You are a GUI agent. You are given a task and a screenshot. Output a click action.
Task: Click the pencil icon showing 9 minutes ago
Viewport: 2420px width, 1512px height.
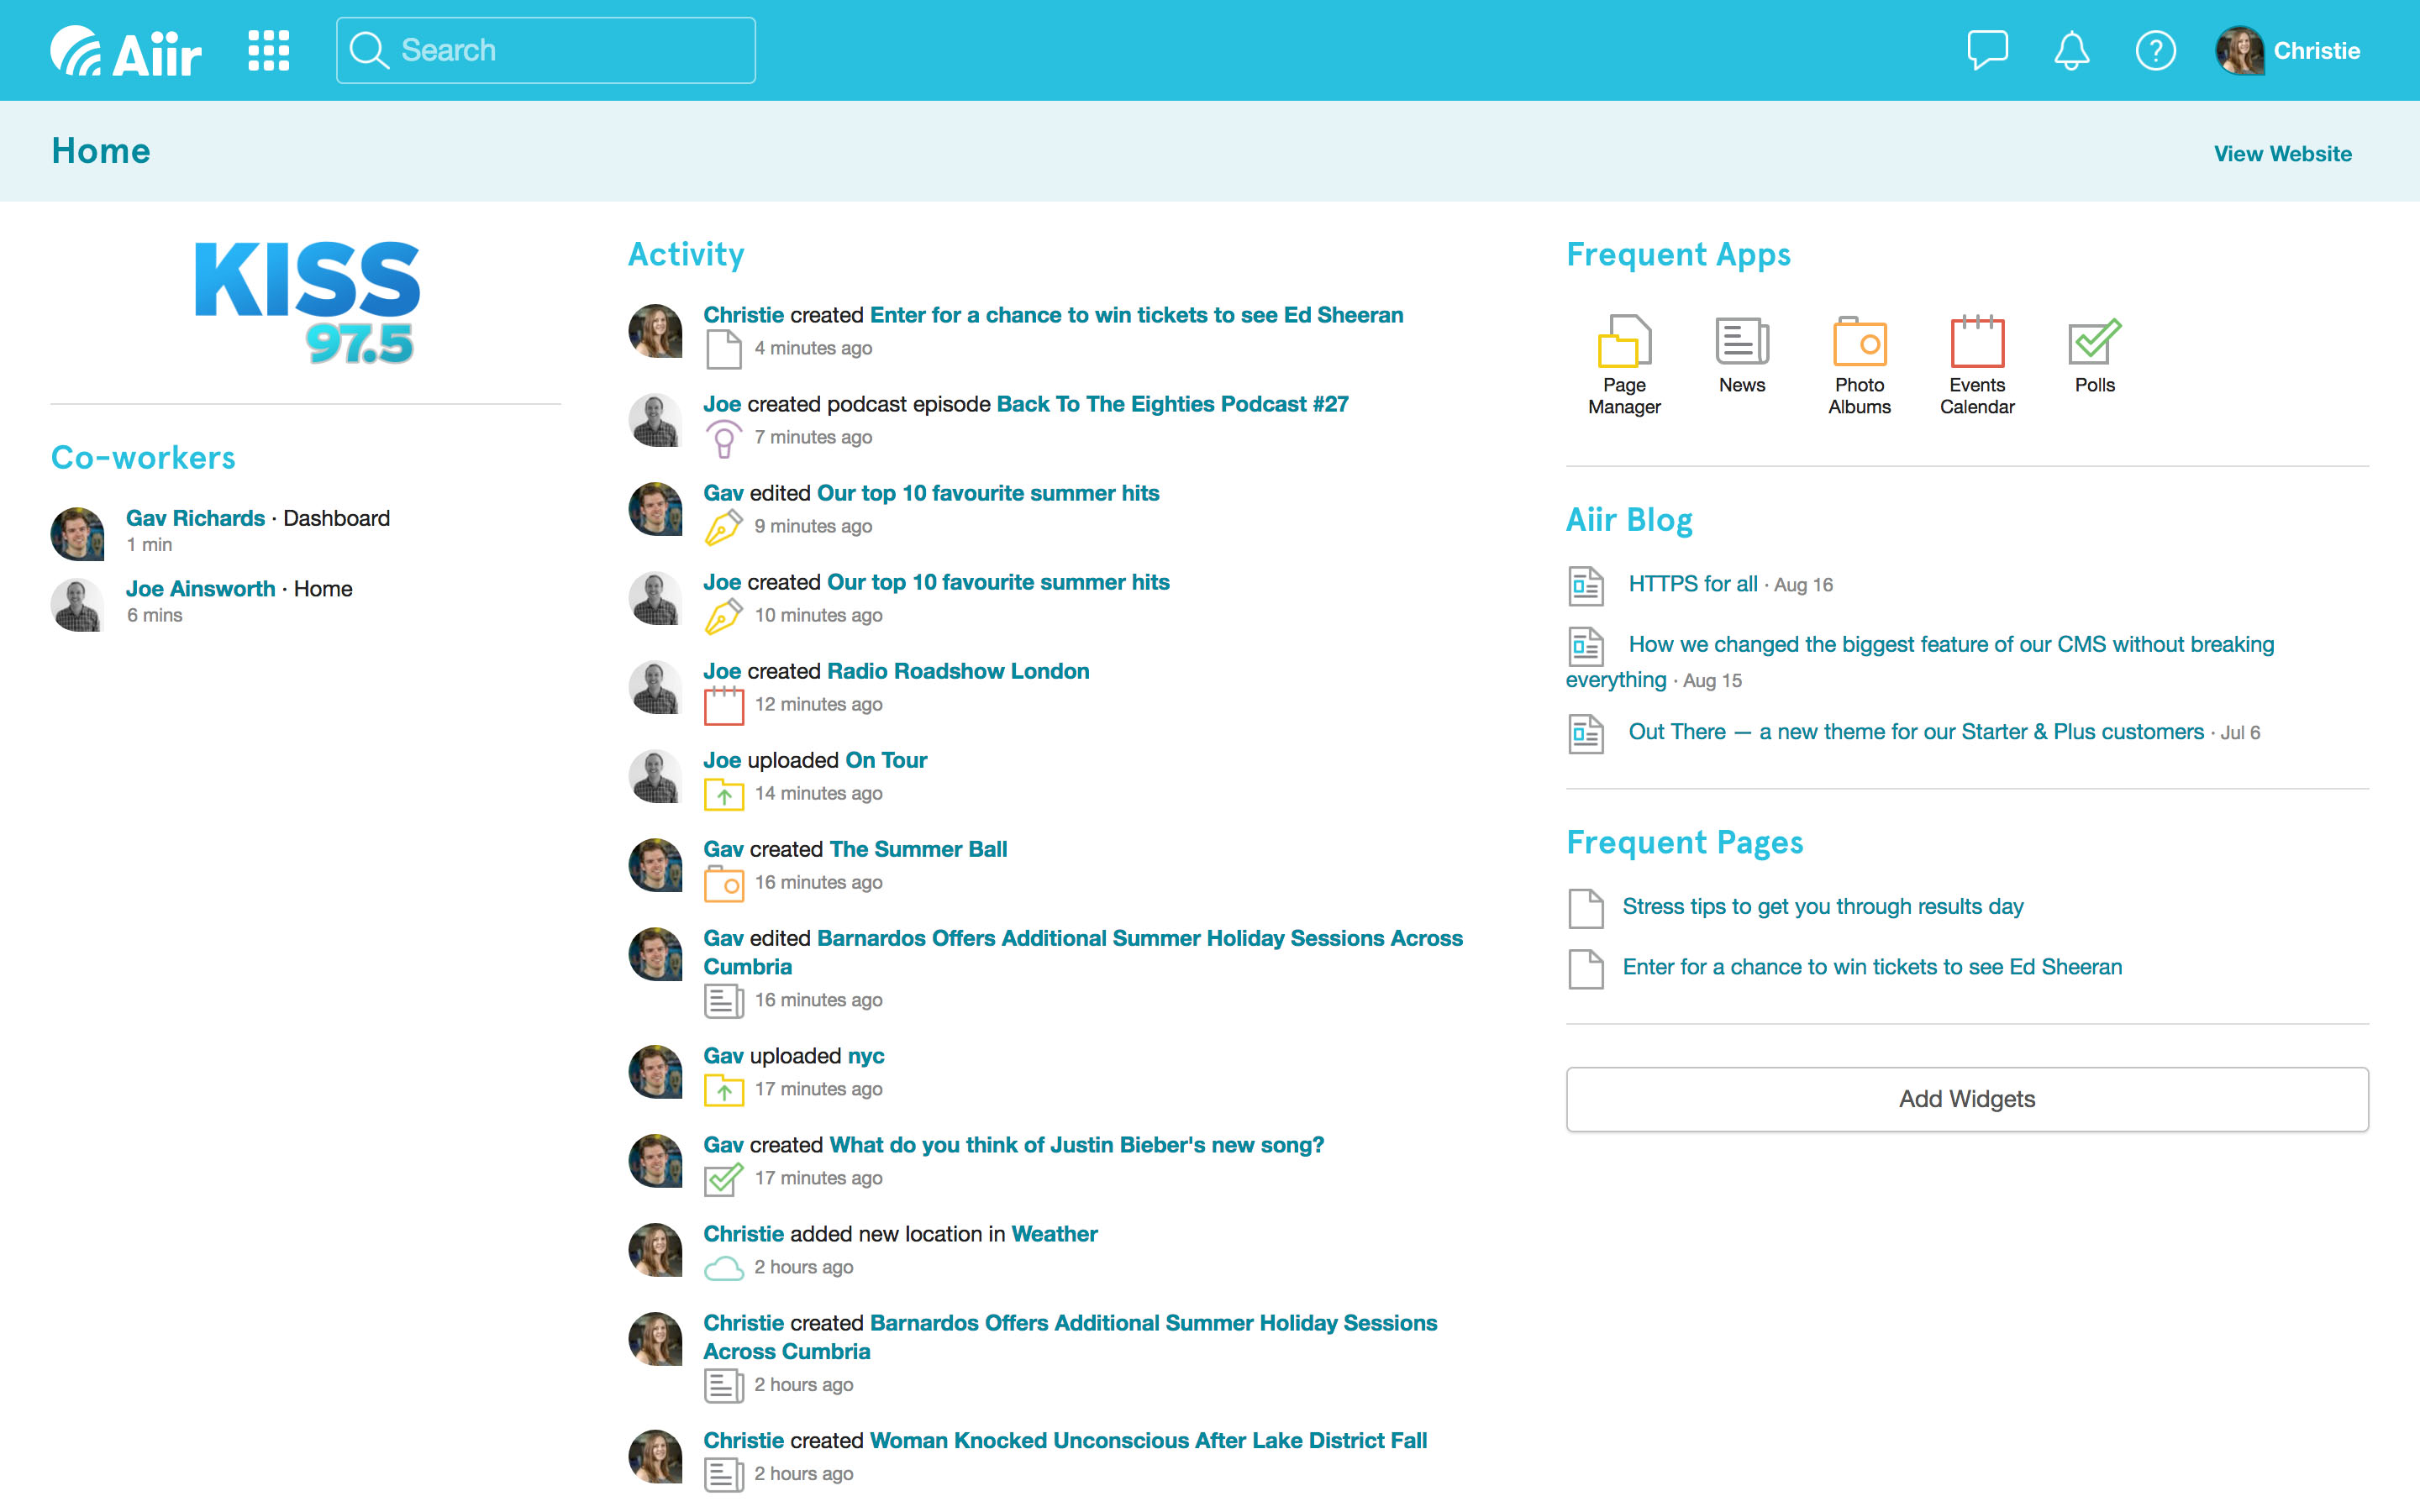(724, 527)
